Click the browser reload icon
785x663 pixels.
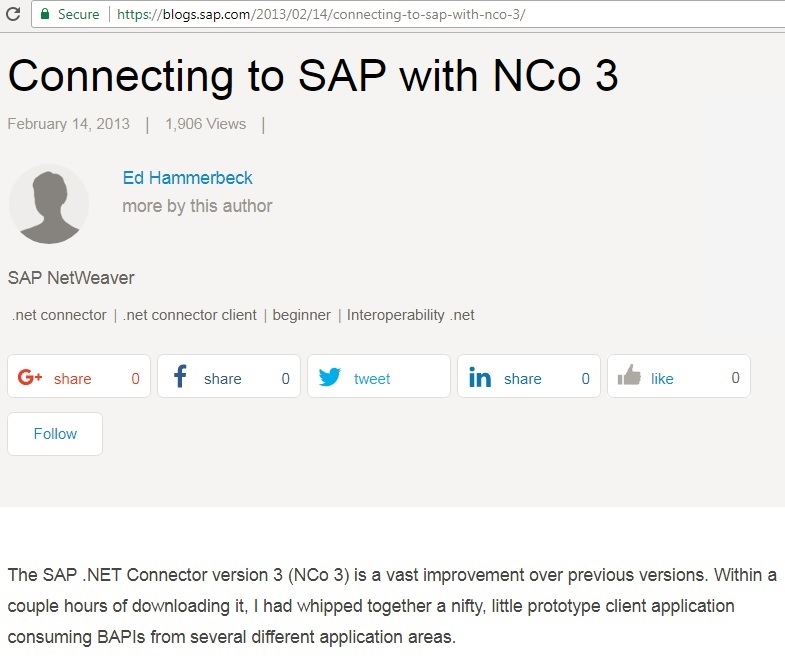click(x=13, y=14)
